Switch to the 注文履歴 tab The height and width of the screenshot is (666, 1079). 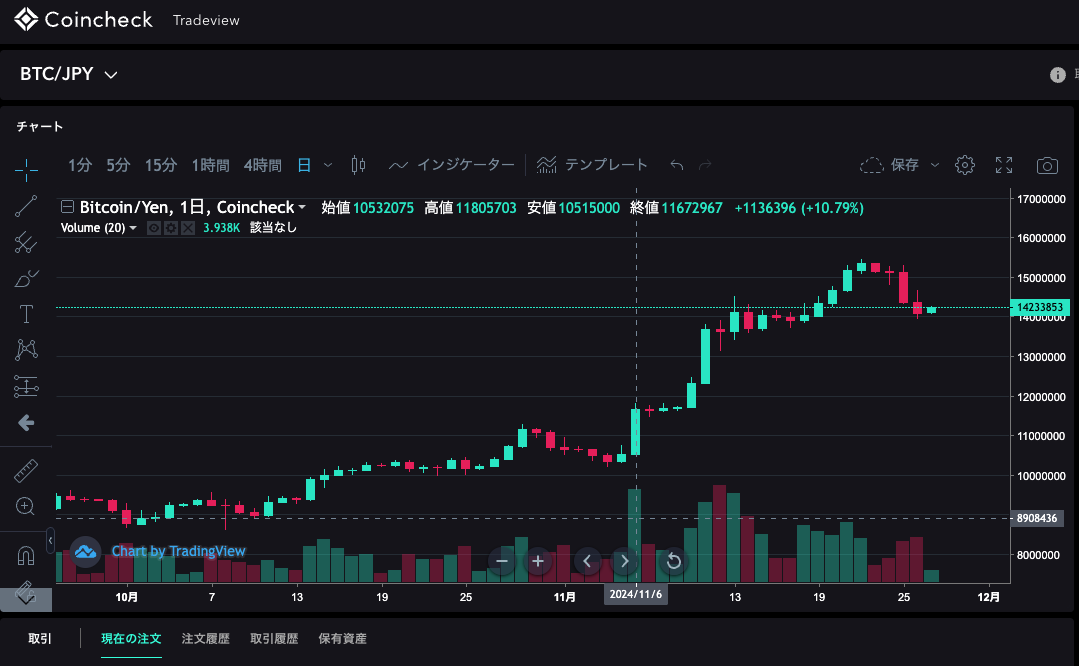pyautogui.click(x=206, y=638)
